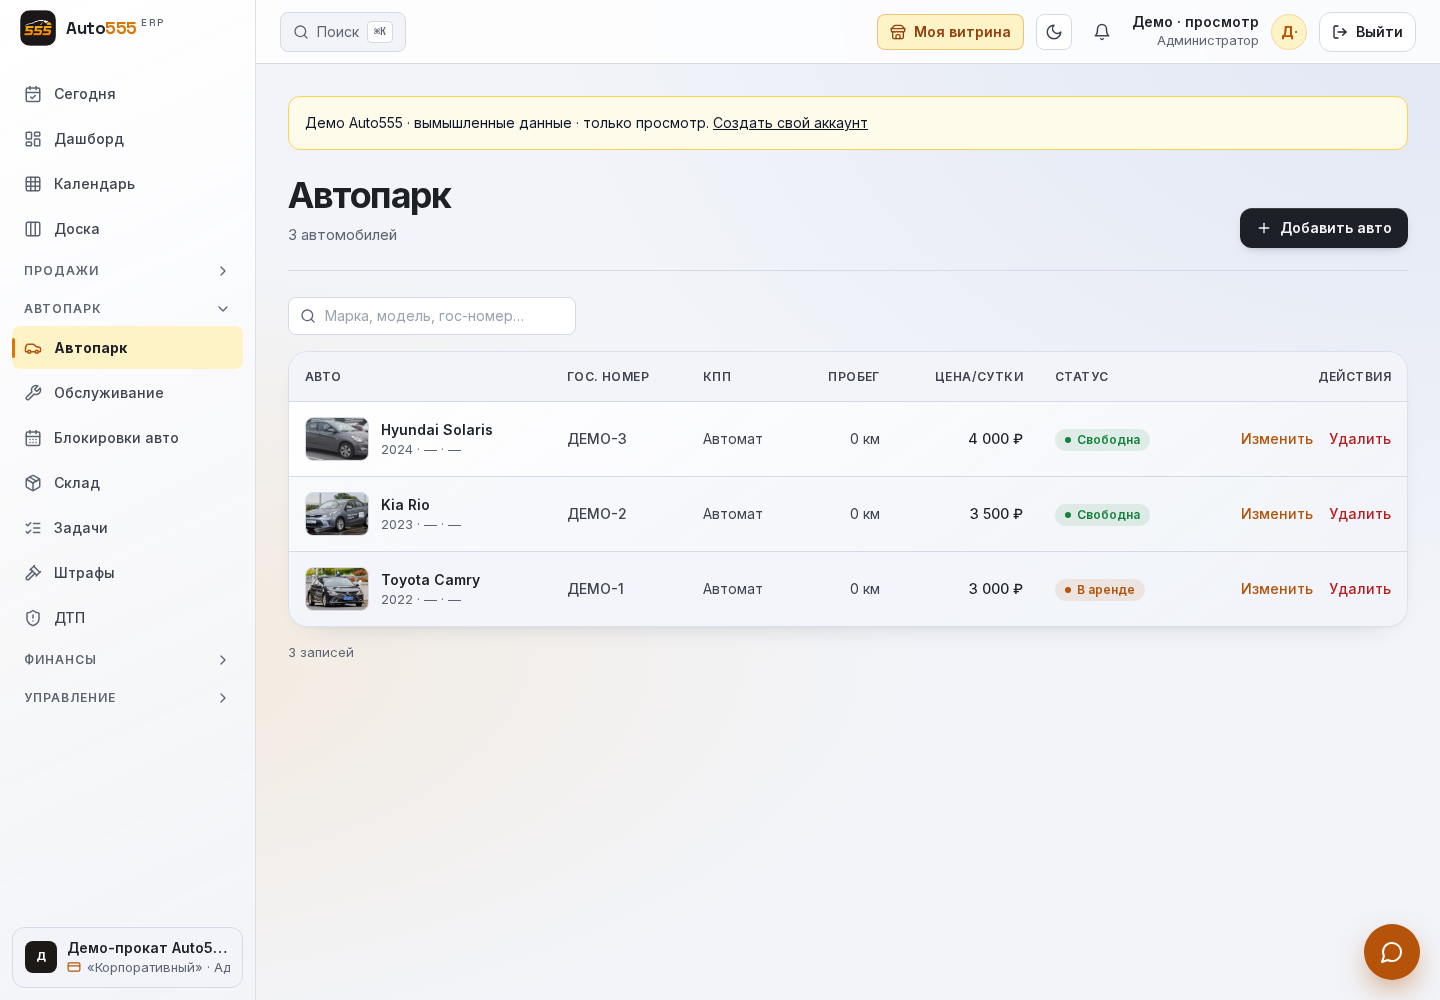Open Штрафы in the sidebar
Viewport: 1440px width, 1000px height.
[127, 573]
